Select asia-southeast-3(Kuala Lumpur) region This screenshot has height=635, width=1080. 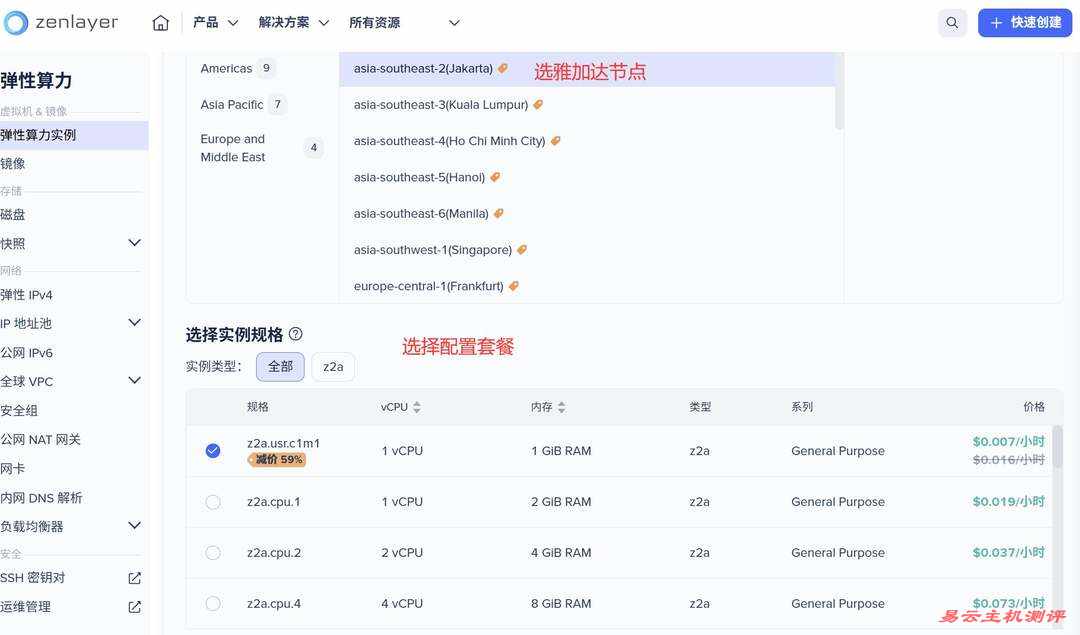[x=449, y=104]
